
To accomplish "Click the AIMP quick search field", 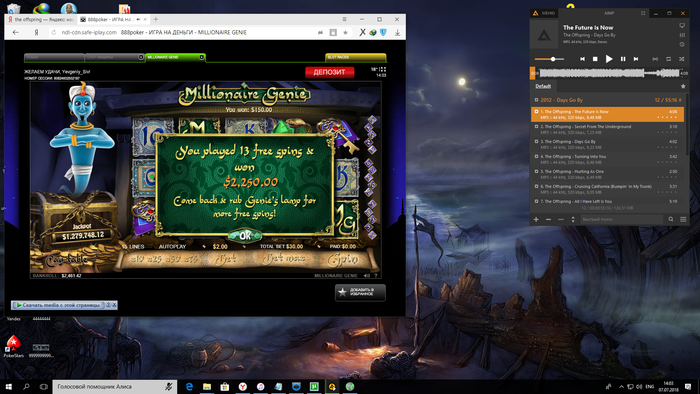I will click(x=621, y=220).
